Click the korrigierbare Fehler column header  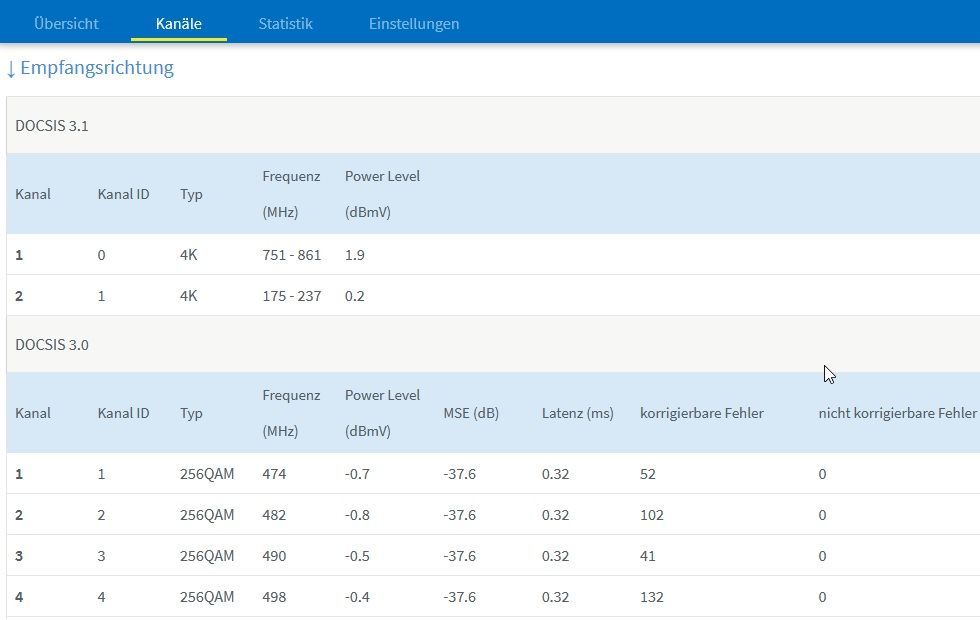coord(701,413)
